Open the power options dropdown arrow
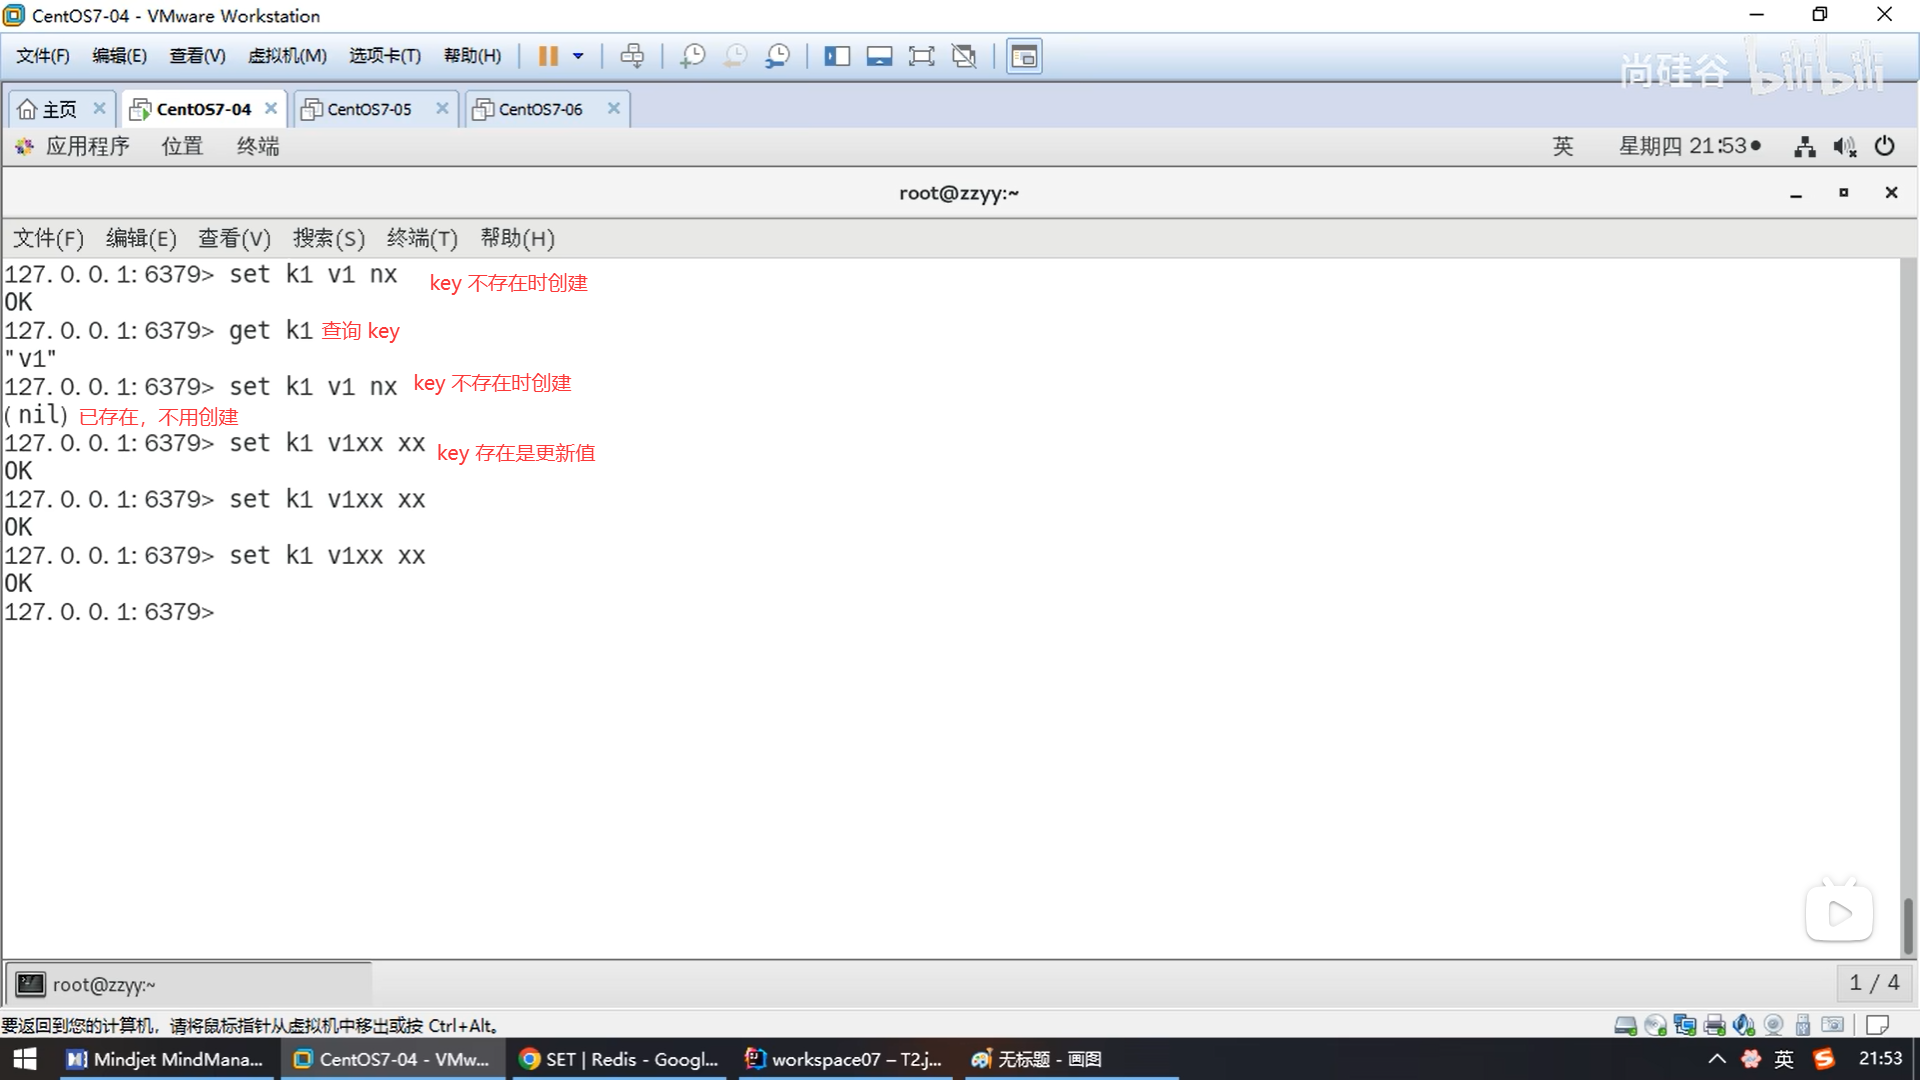The width and height of the screenshot is (1920, 1080). pos(578,56)
